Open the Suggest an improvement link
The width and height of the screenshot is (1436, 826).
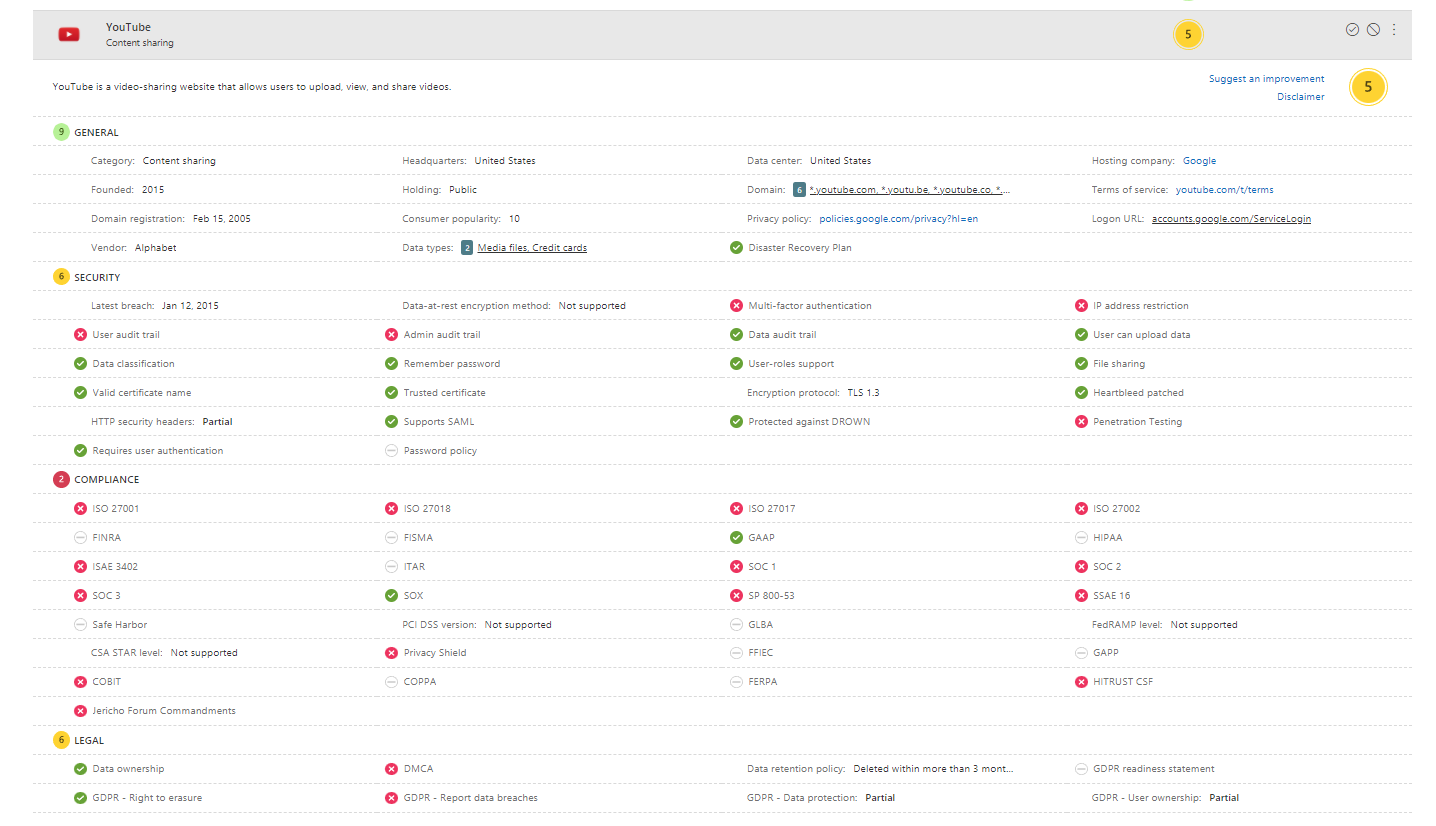1266,79
